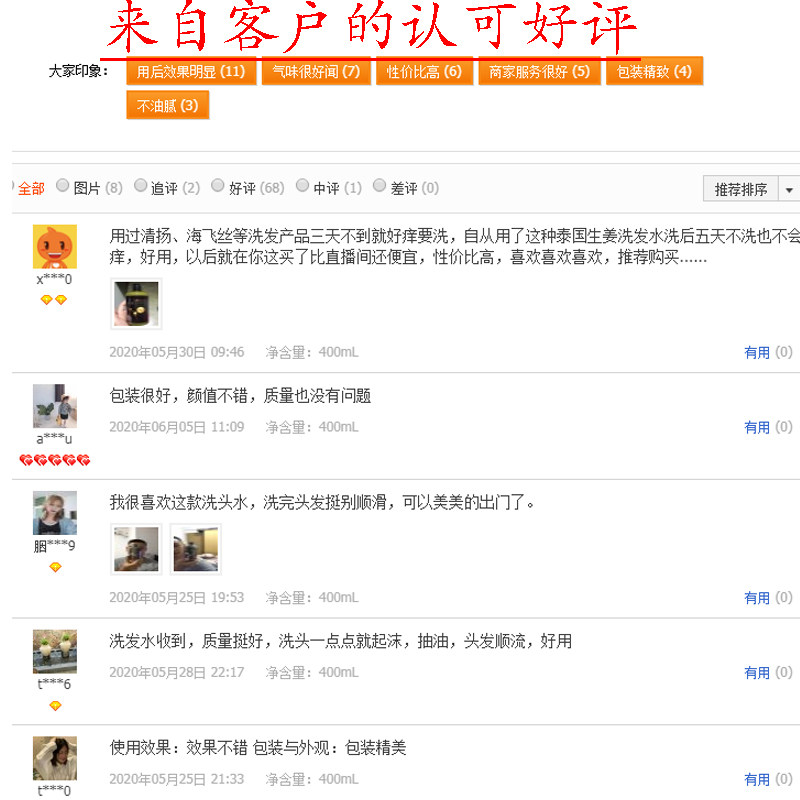
Task: Click the 不油腻 (3) impression tag
Action: [167, 106]
